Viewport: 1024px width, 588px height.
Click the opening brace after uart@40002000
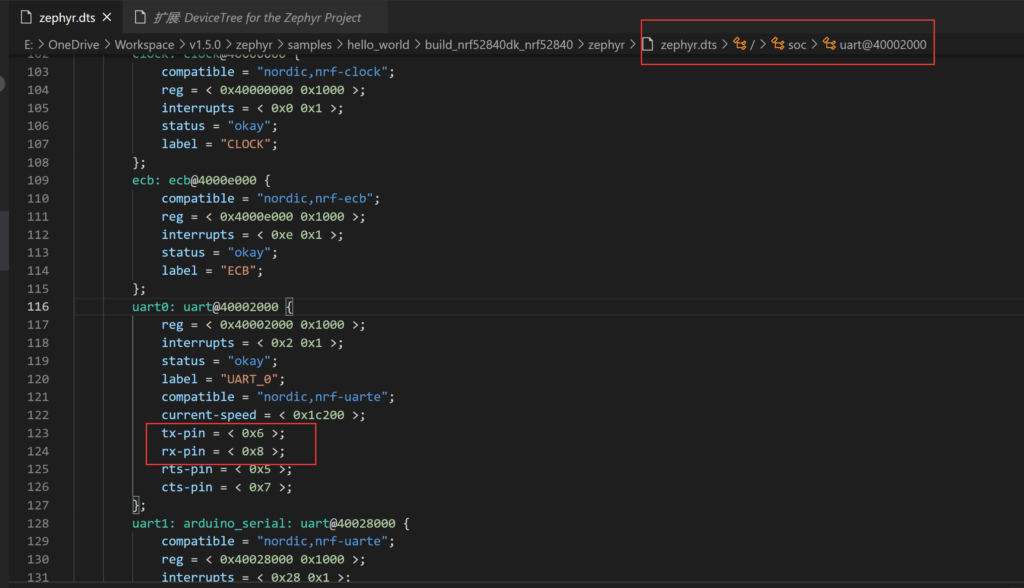(289, 306)
